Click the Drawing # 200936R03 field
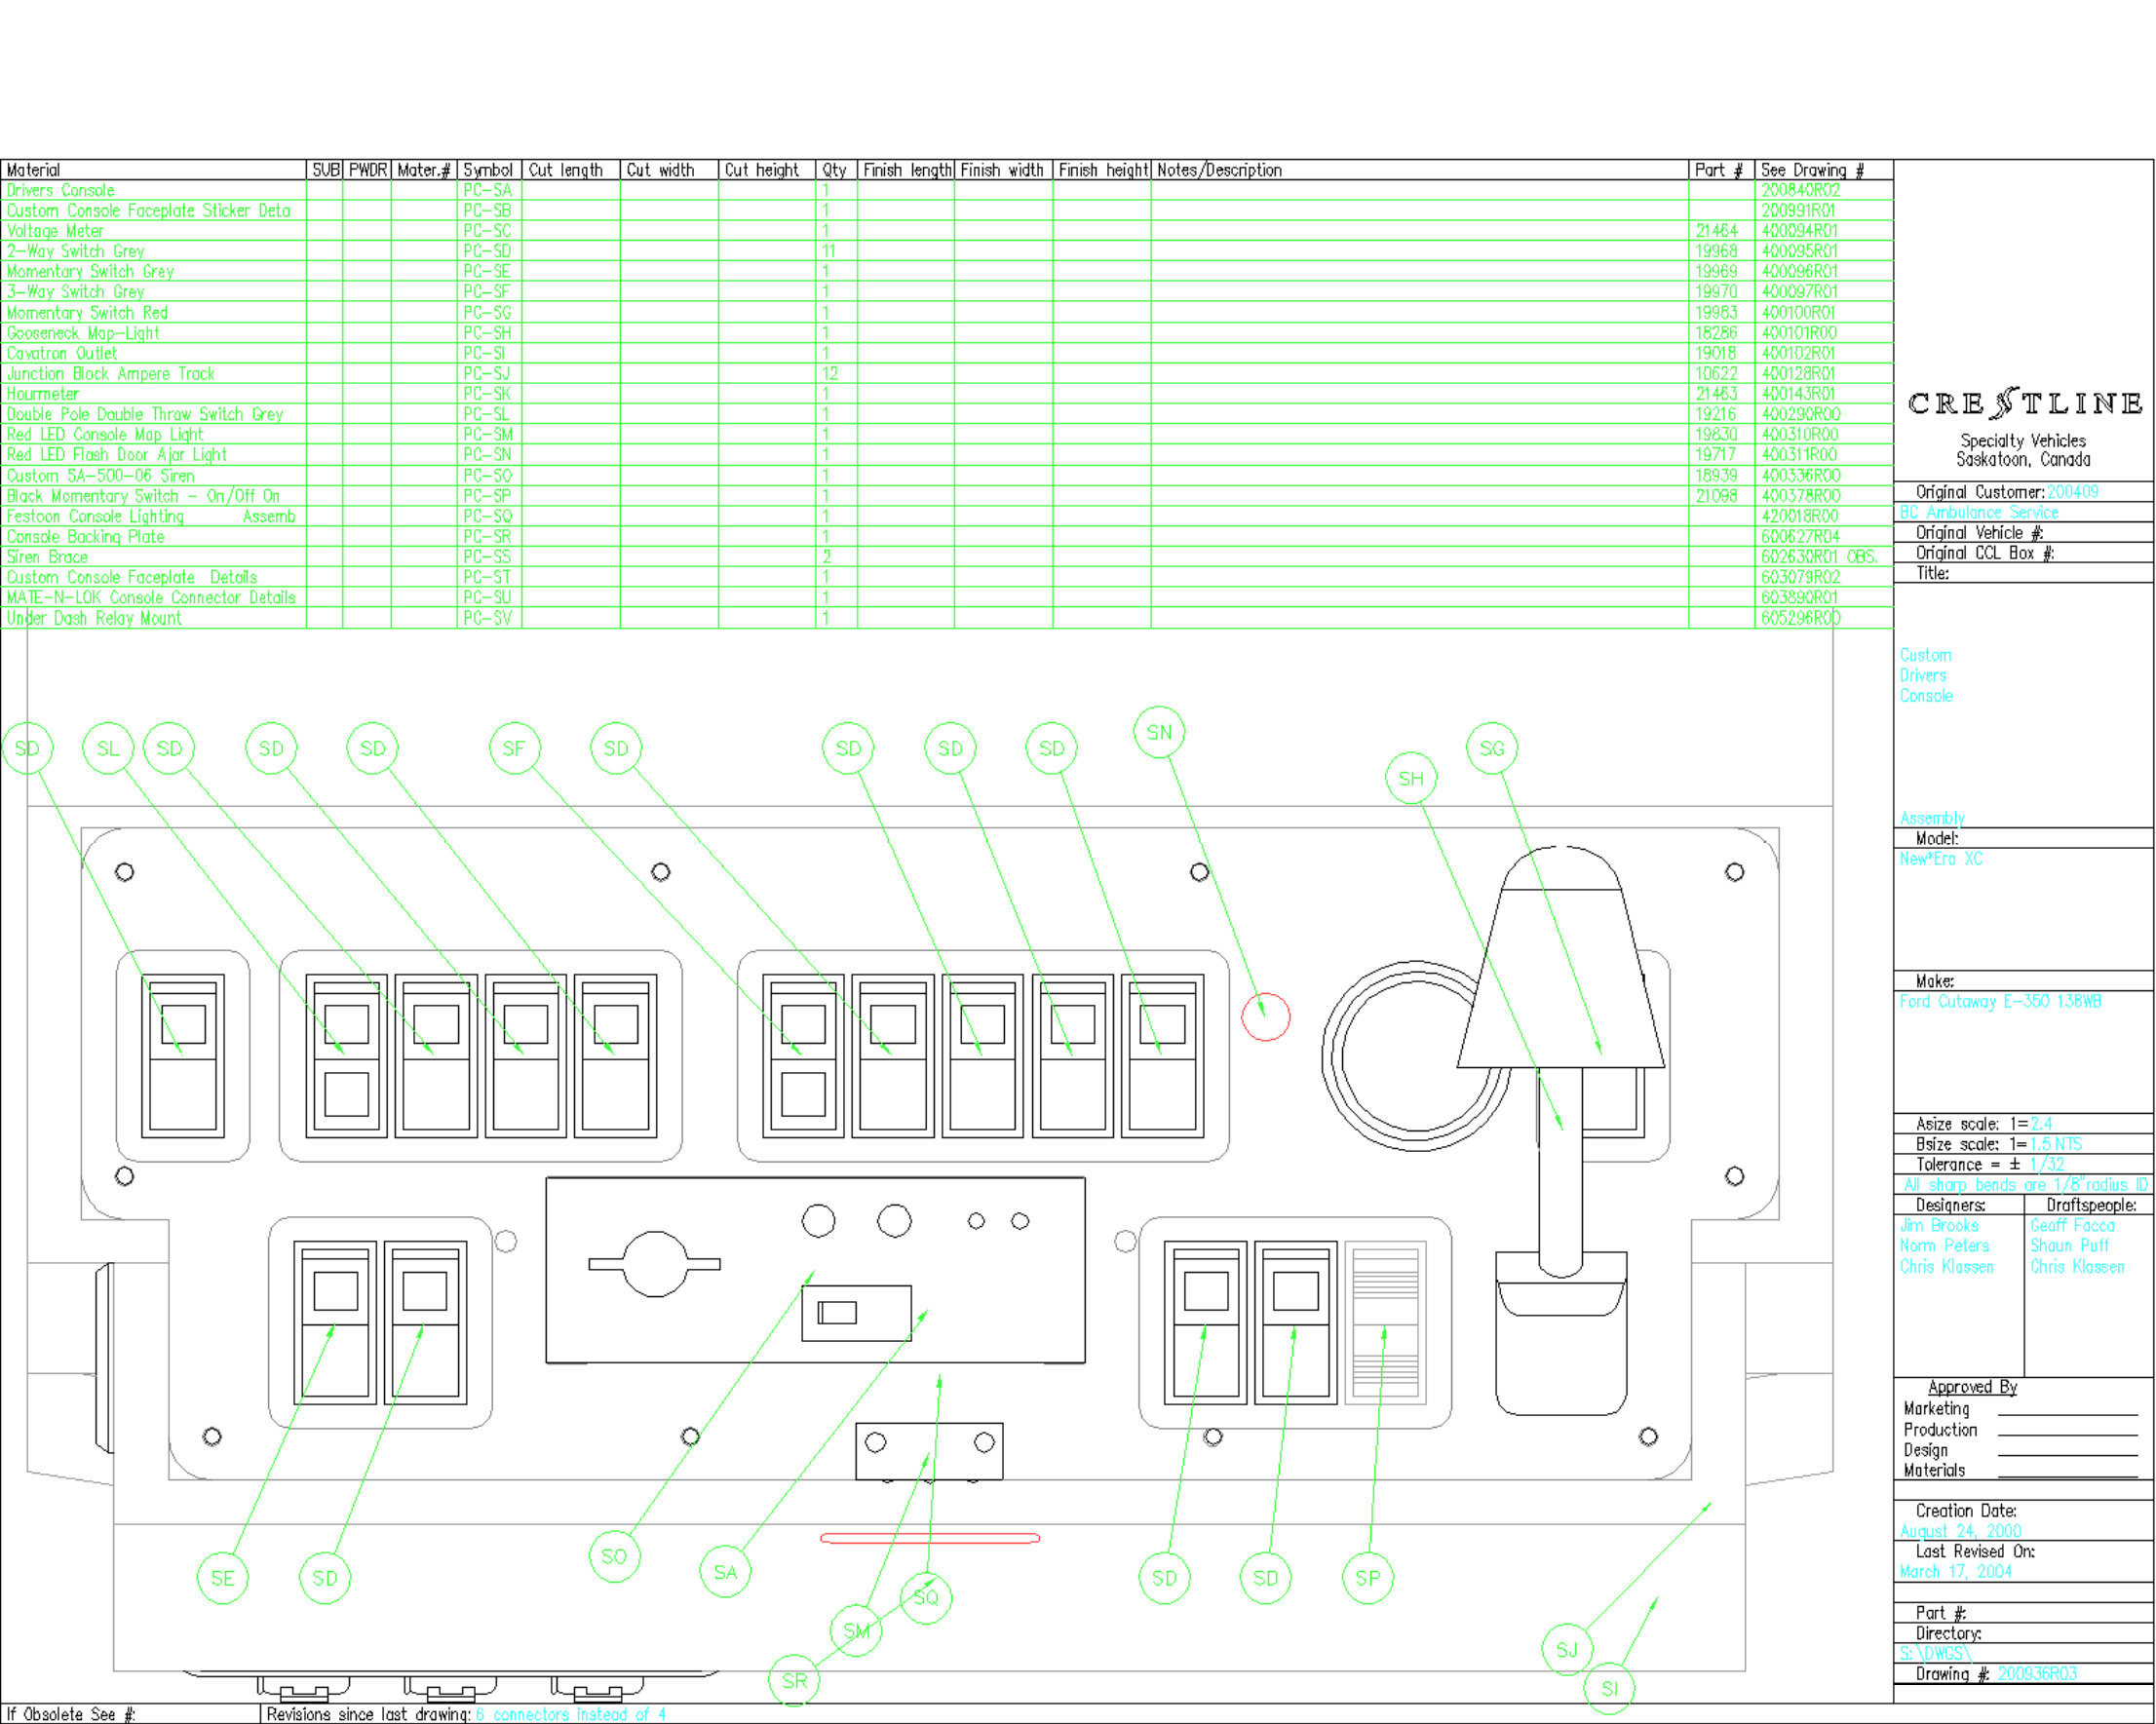Image resolution: width=2156 pixels, height=1724 pixels. 2036,1674
